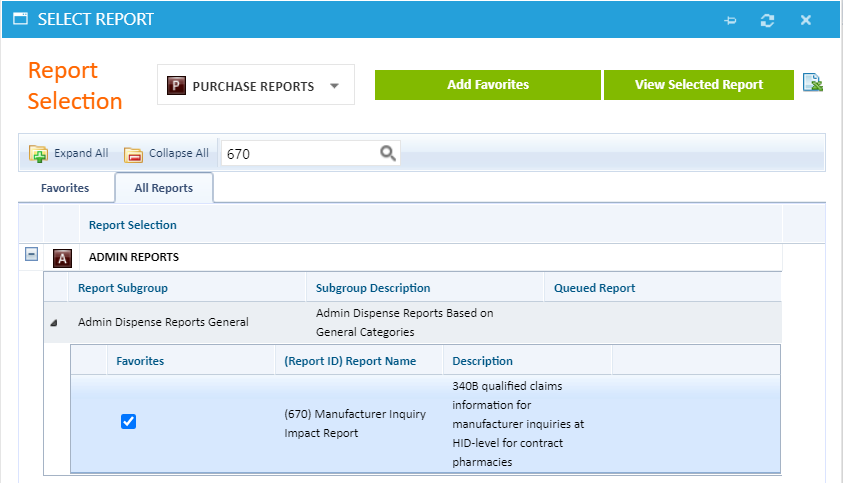Click the red A Admin Reports icon
The height and width of the screenshot is (483, 843).
pos(62,258)
